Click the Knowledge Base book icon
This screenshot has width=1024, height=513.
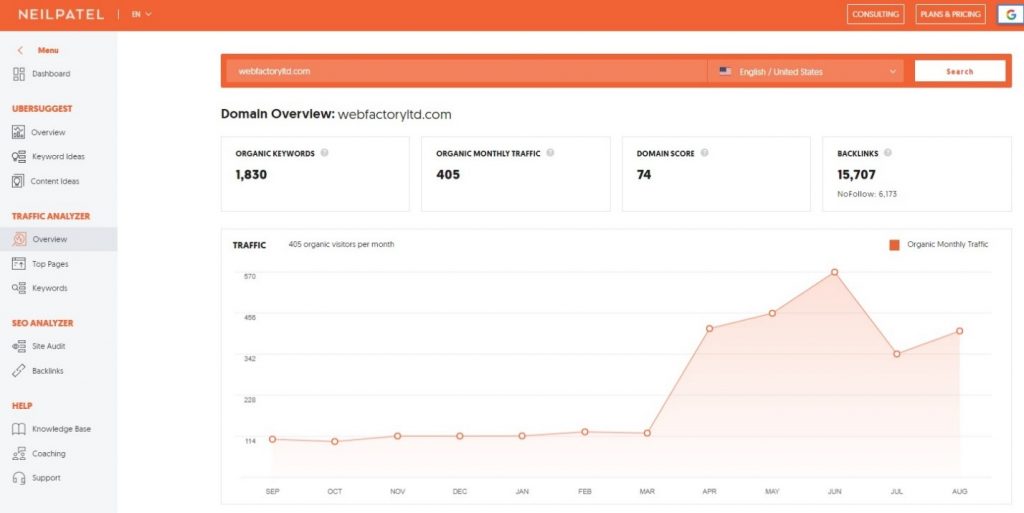point(19,429)
